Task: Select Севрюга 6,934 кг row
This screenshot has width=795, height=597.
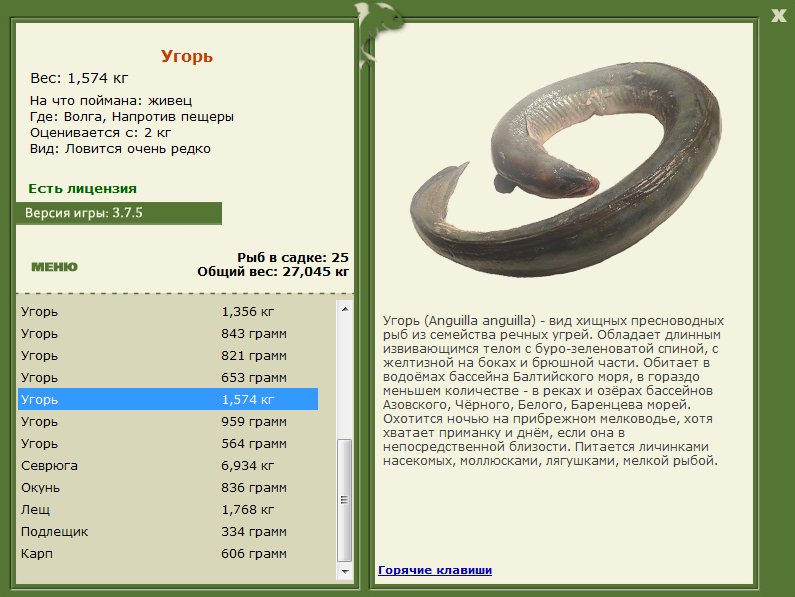Action: (168, 465)
